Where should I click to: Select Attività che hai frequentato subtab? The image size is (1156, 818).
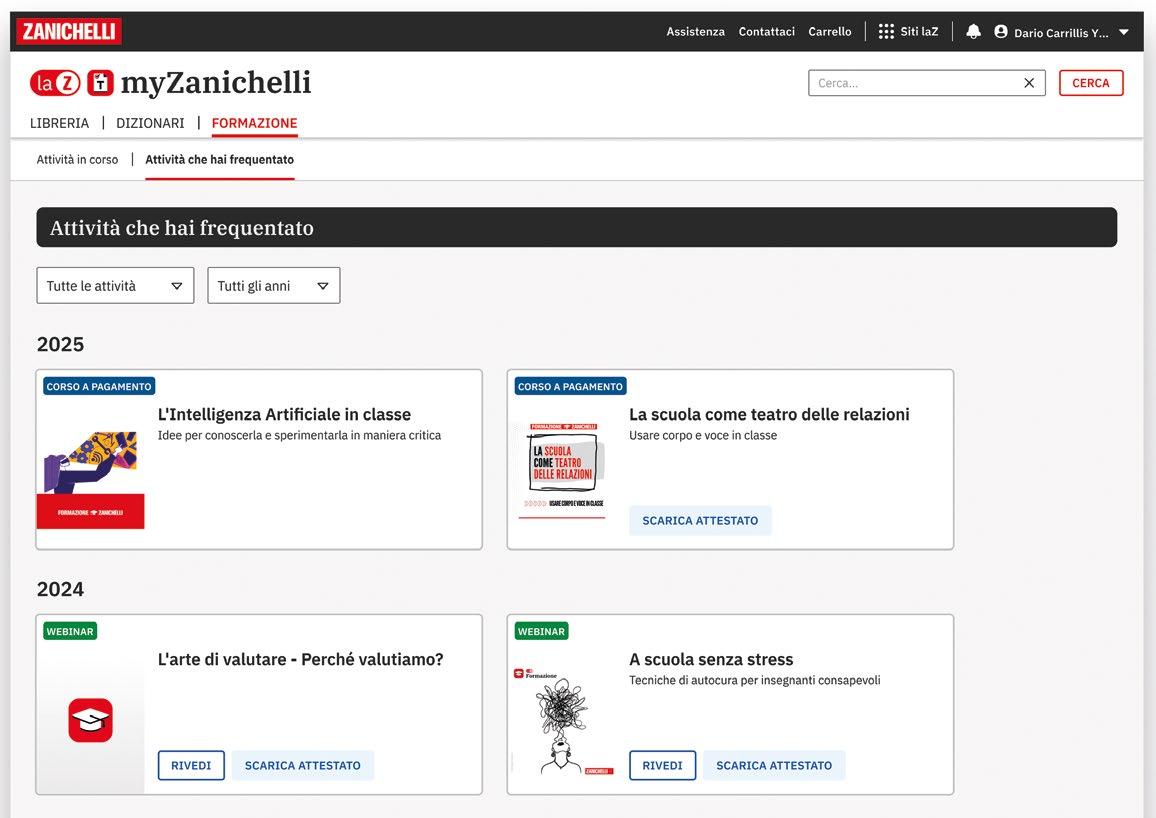pos(220,159)
